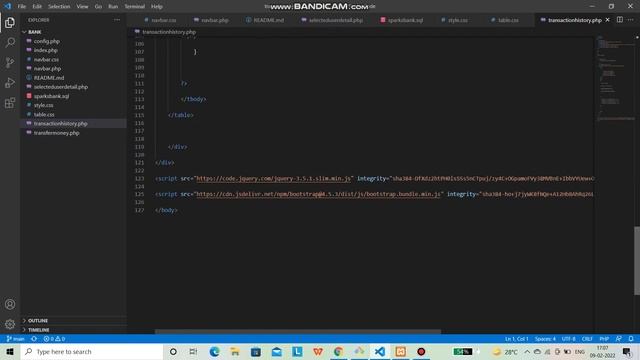Open editor more actions ellipsis
This screenshot has height=360, width=640.
(631, 20)
